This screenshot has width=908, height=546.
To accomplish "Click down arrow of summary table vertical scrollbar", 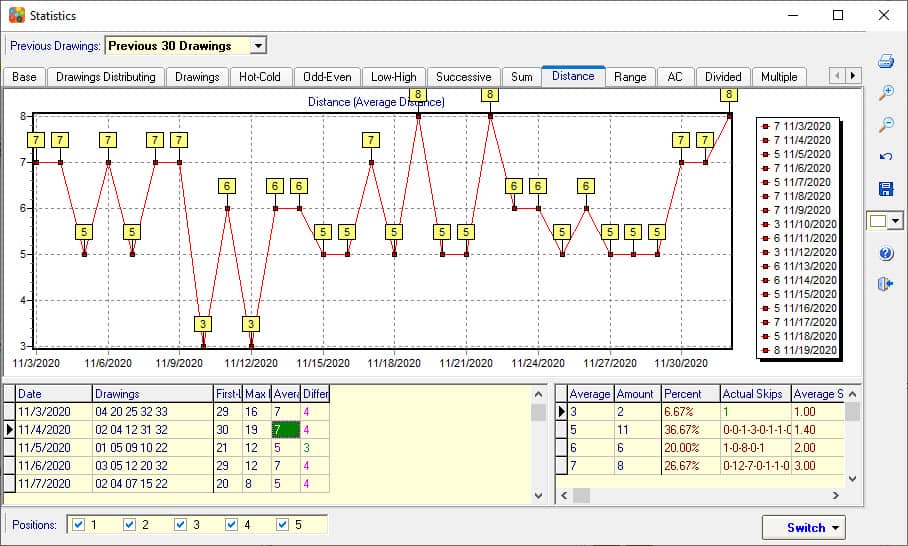I will tap(852, 478).
